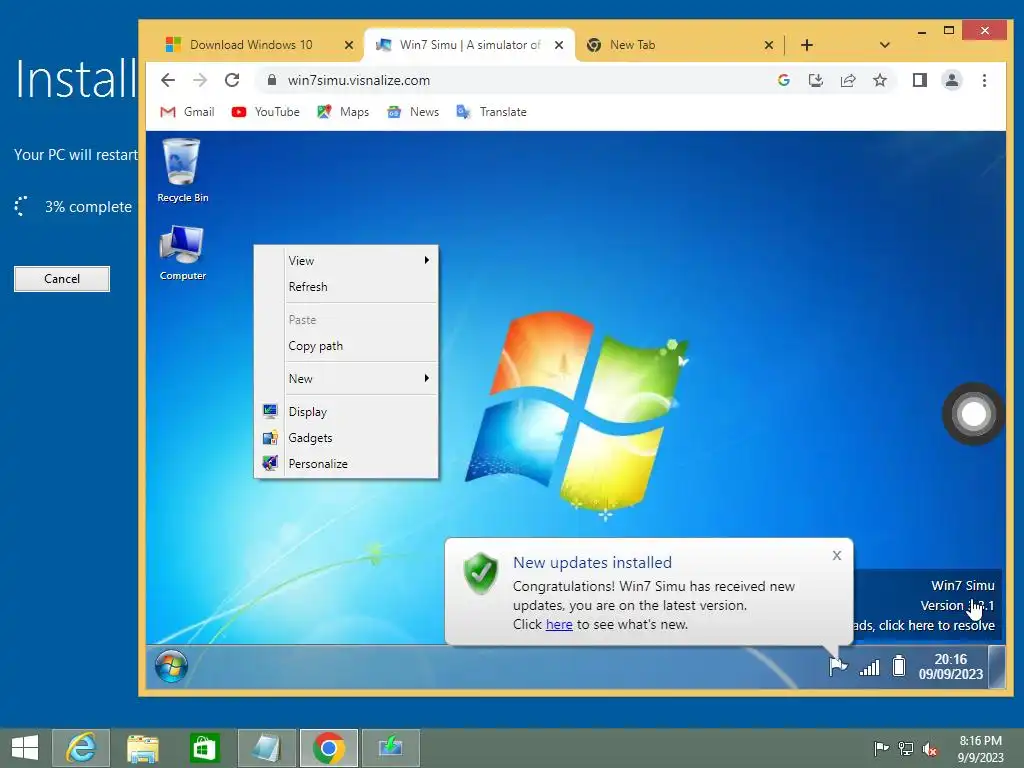Click the Google icon in address bar
Screen dimensions: 1024x768
(784, 80)
